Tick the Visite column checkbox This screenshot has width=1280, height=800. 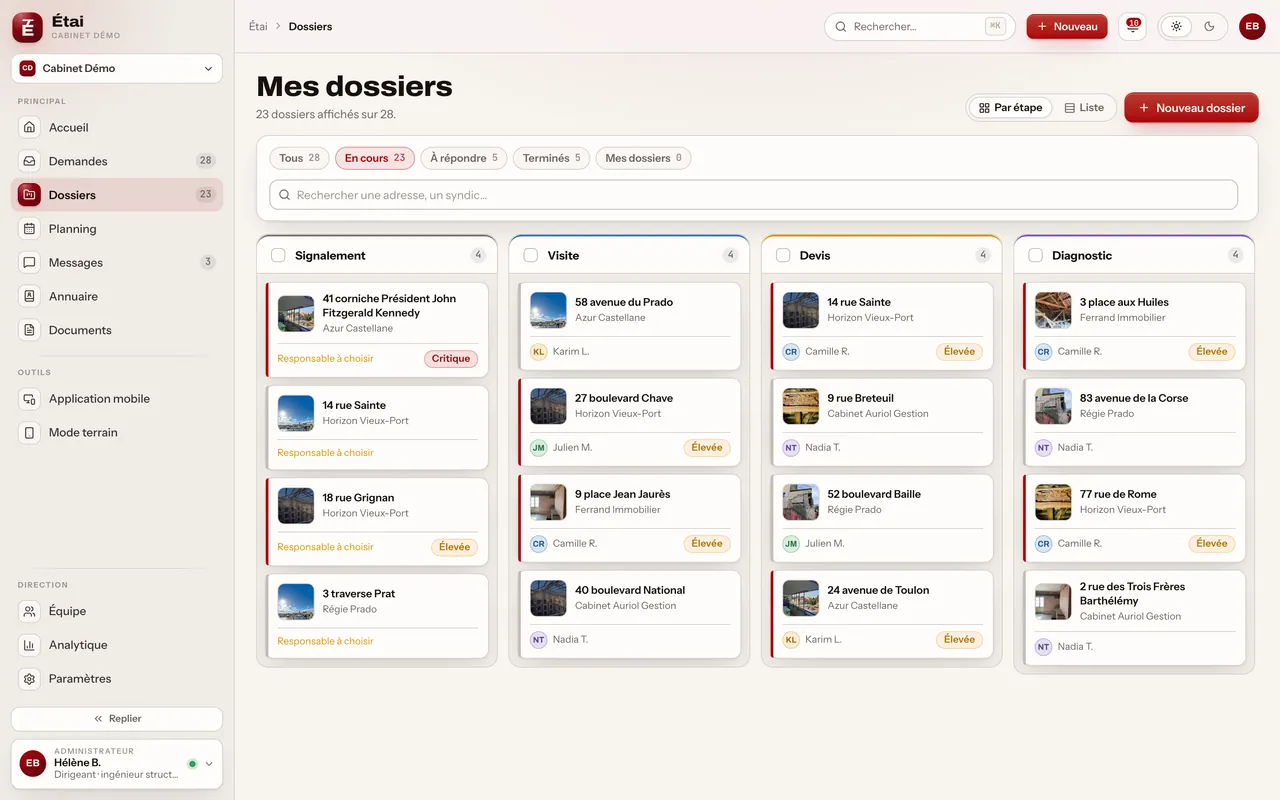pyautogui.click(x=530, y=255)
